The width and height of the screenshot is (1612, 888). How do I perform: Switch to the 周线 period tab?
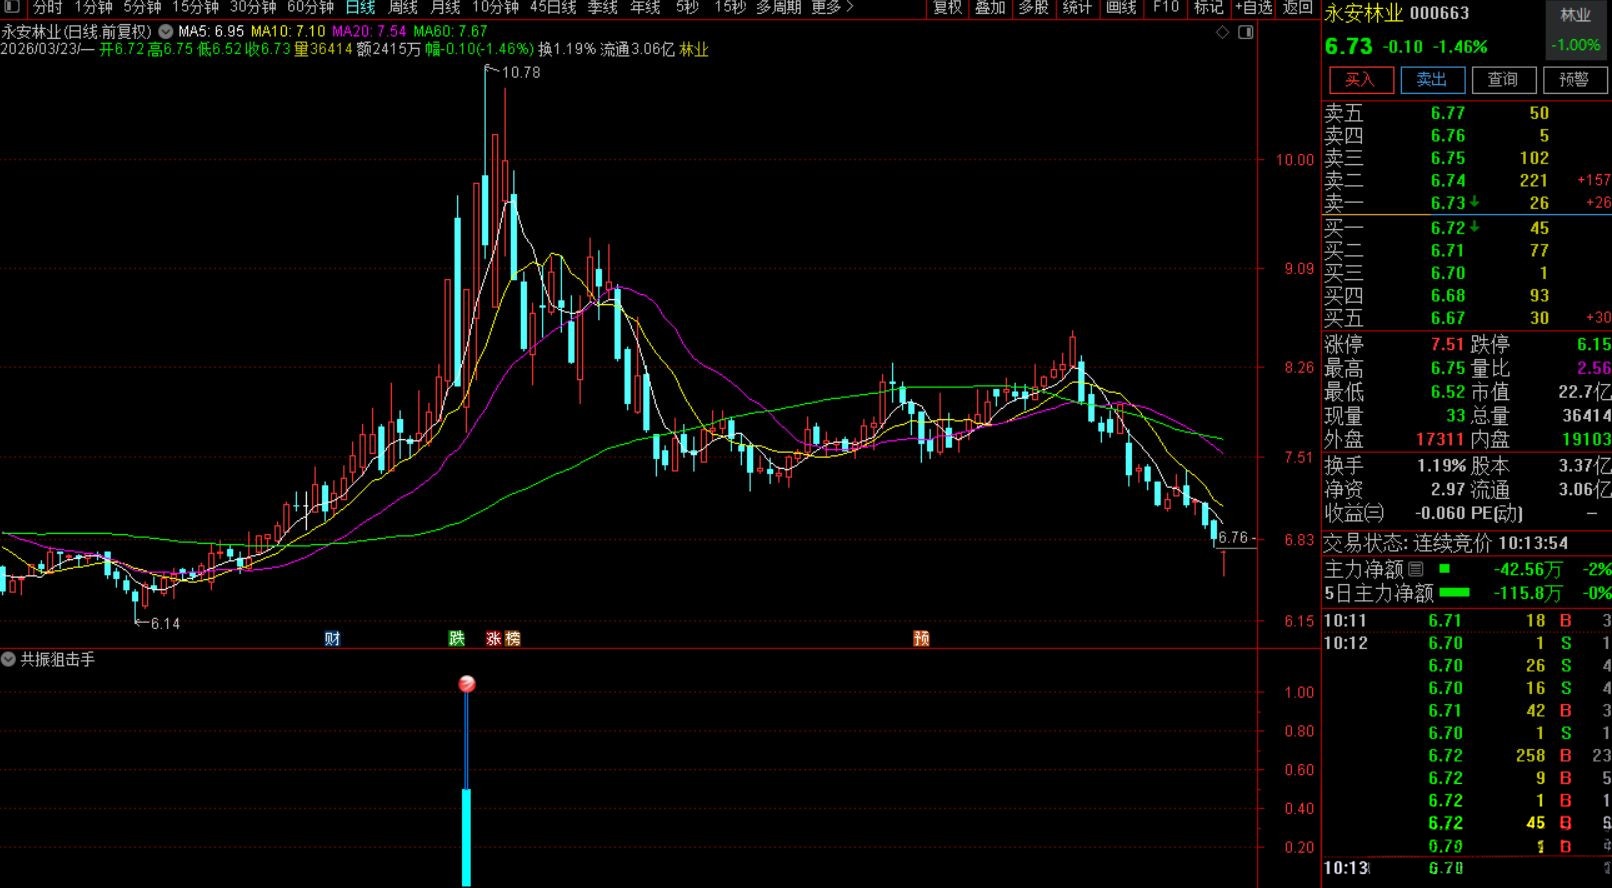(x=403, y=7)
